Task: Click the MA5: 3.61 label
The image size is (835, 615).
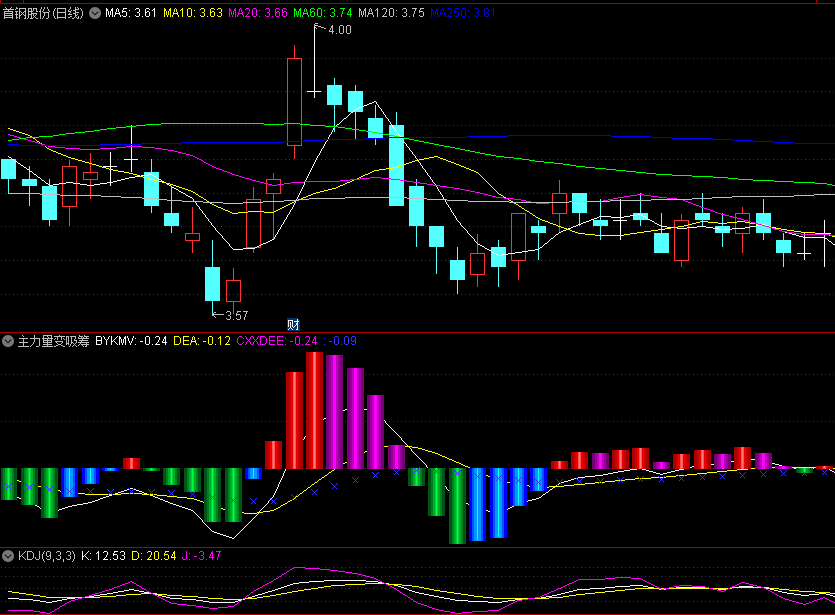Action: pyautogui.click(x=131, y=13)
